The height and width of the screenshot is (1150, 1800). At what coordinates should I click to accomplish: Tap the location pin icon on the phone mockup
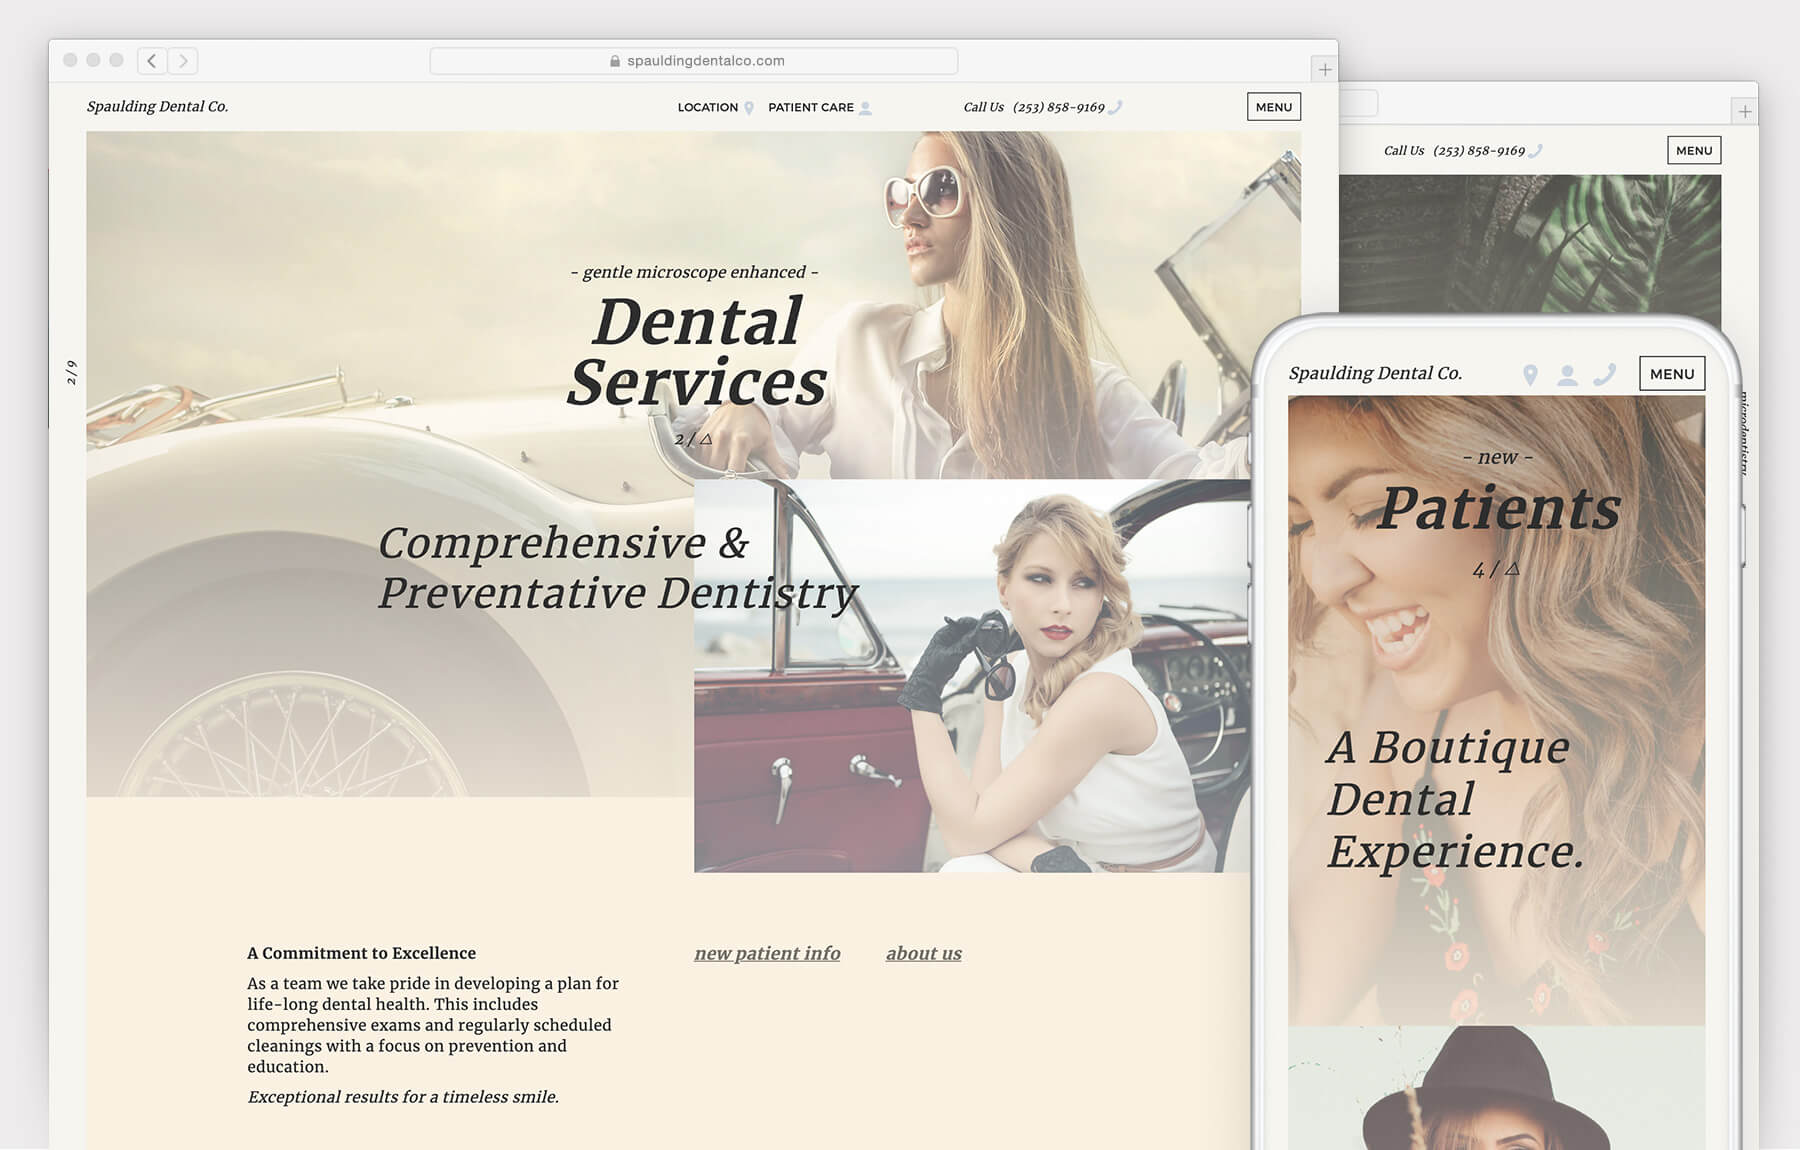click(x=1530, y=375)
